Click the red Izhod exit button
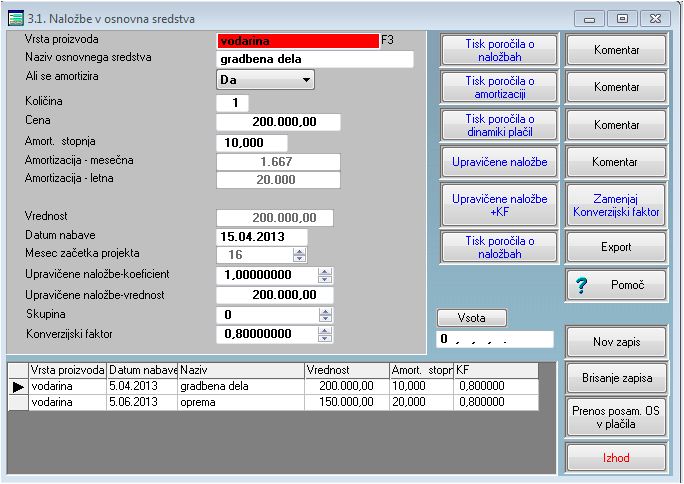The image size is (684, 484). pos(616,456)
